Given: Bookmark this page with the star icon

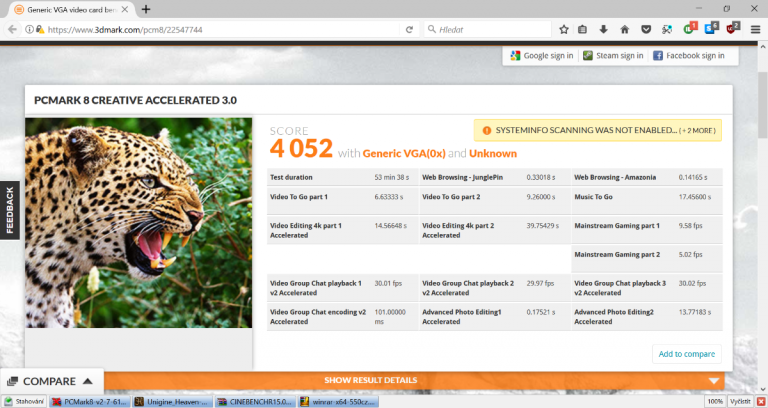Looking at the screenshot, I should click(564, 30).
